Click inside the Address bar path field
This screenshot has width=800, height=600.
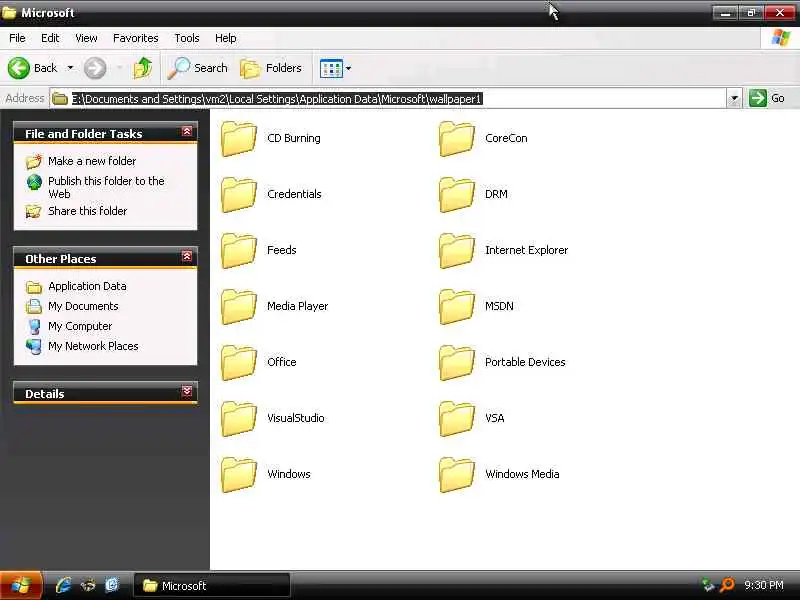[x=388, y=98]
